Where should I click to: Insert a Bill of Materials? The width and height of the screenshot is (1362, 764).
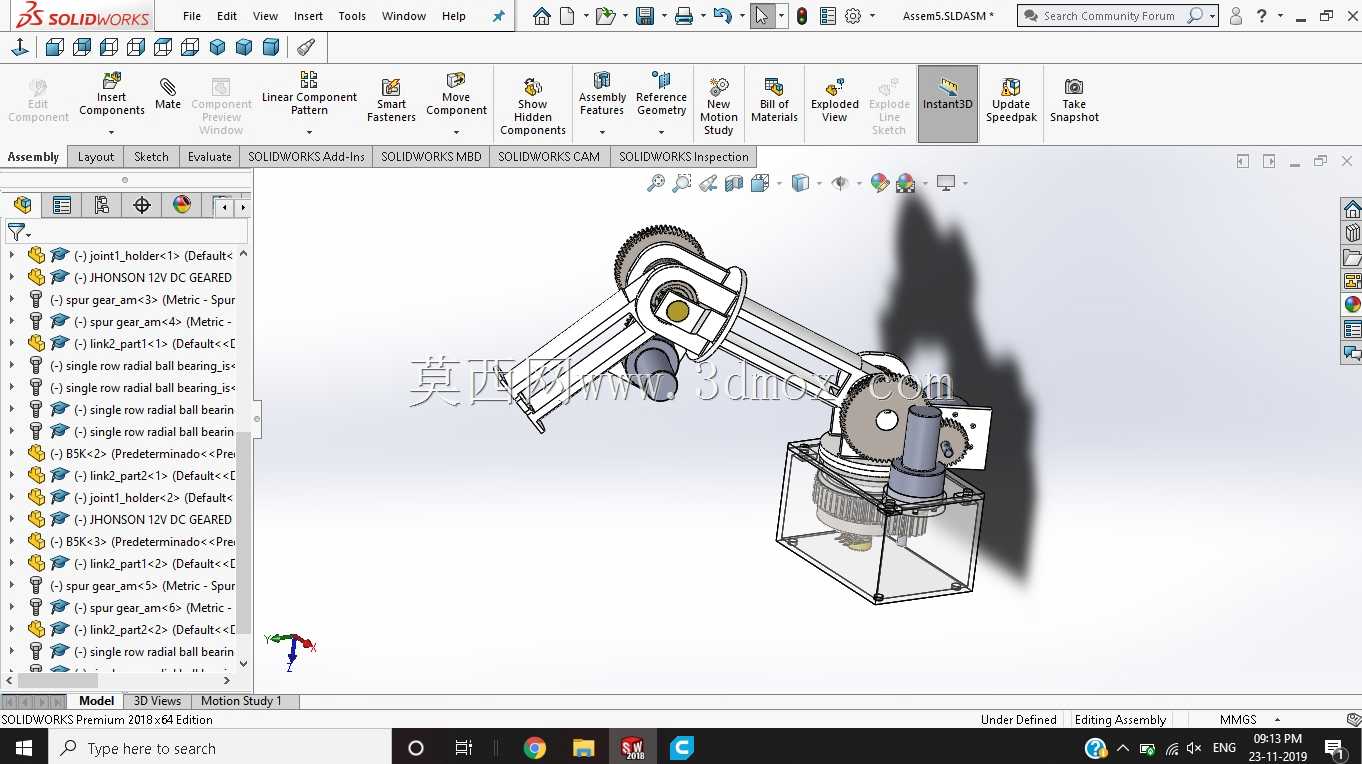pos(774,100)
